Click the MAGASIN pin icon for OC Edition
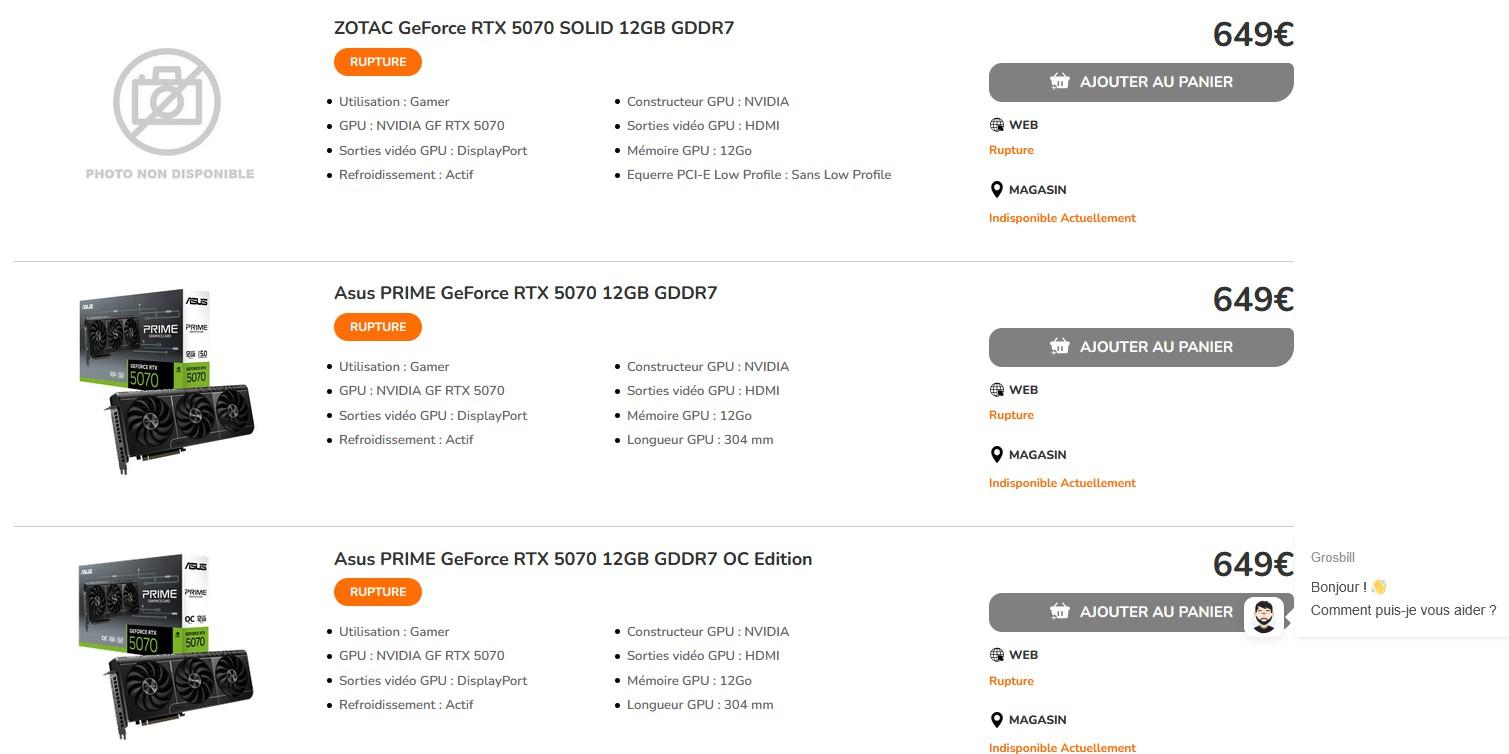 996,720
